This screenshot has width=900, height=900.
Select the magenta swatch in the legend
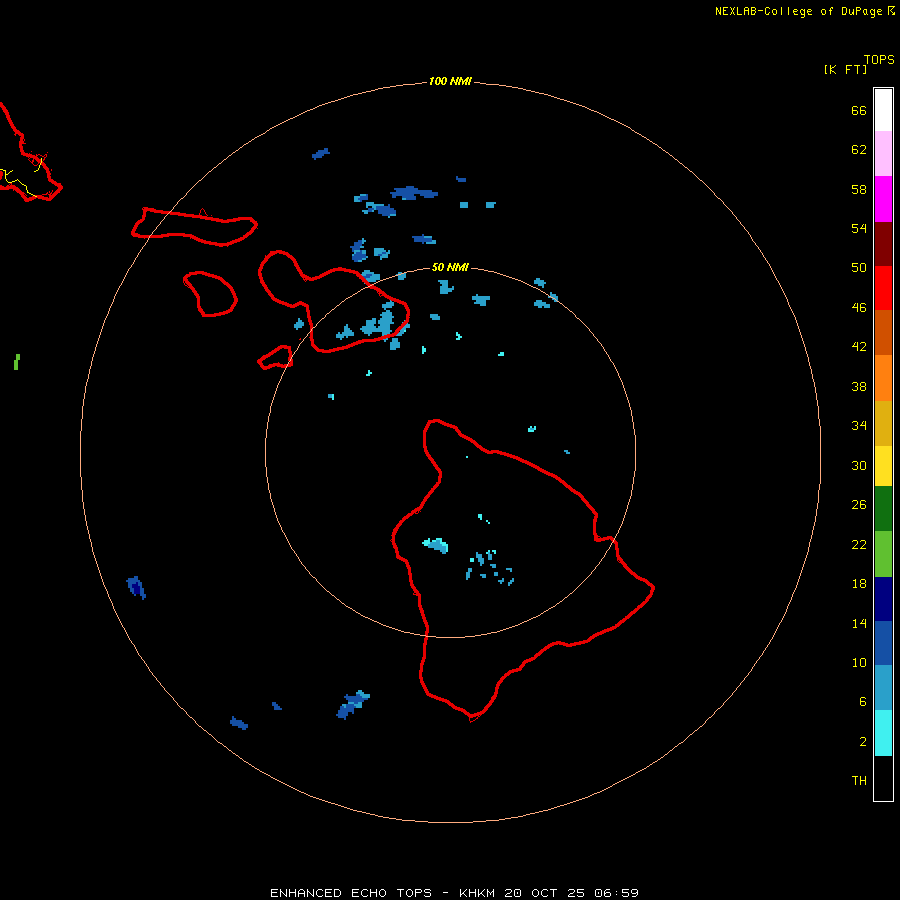click(x=883, y=199)
